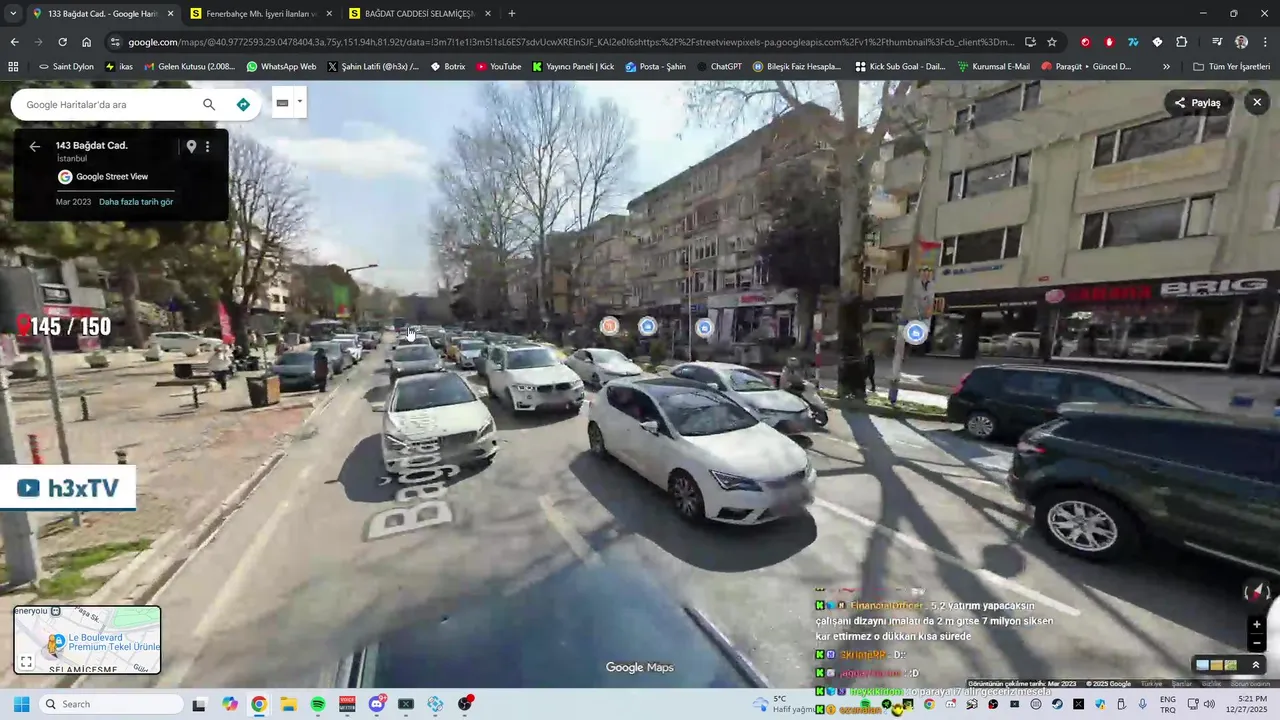Open the ChatGPT bookmark
This screenshot has width=1280, height=720.
point(718,67)
